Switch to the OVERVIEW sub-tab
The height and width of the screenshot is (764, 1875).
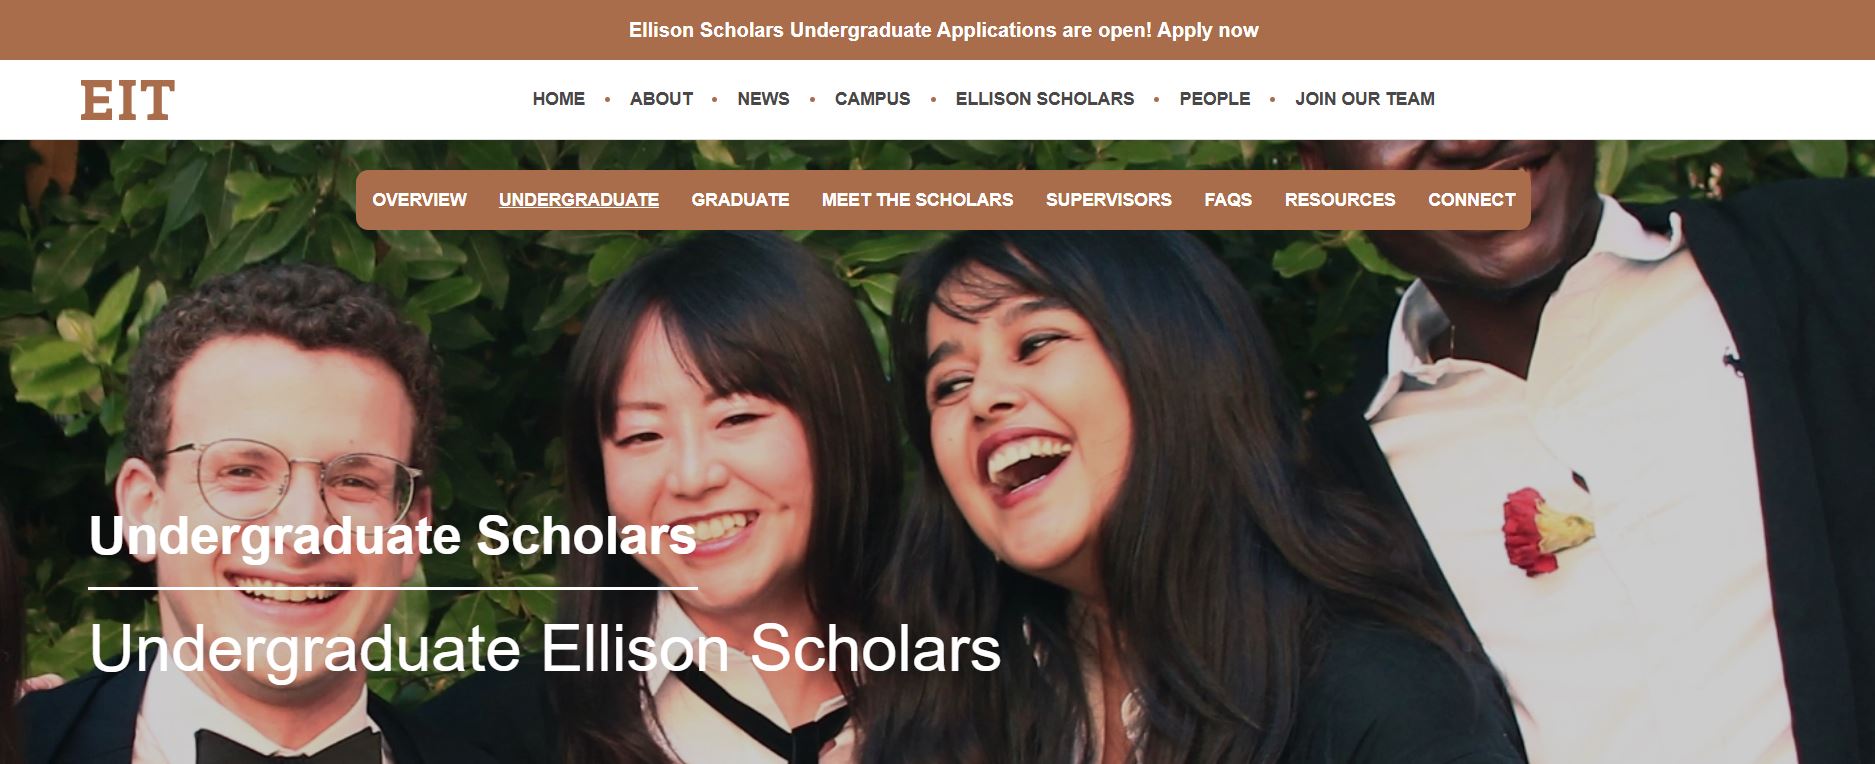point(419,200)
